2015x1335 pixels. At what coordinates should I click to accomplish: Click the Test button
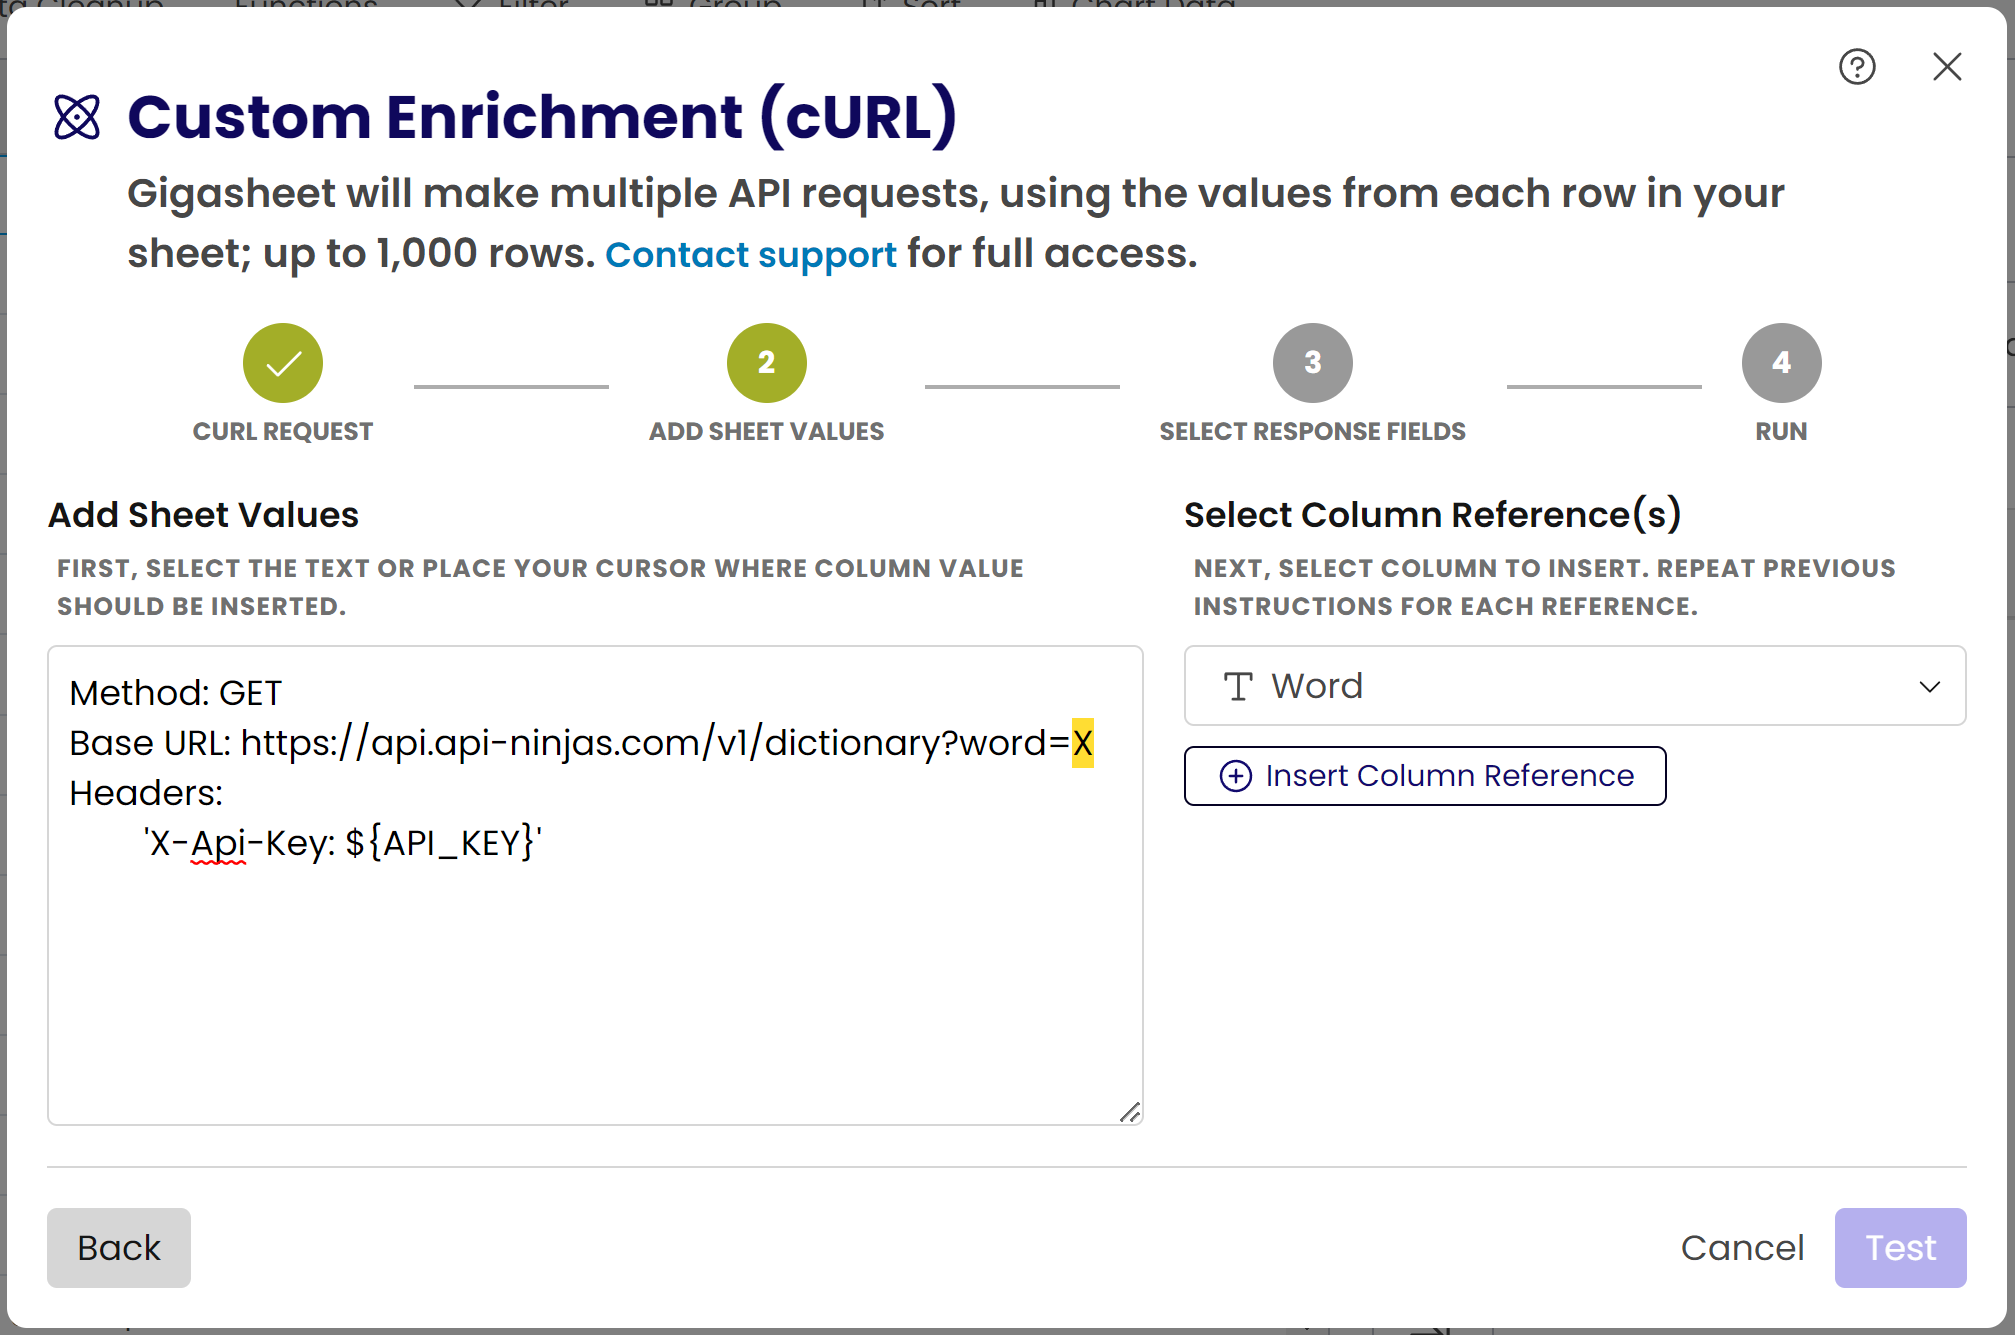tap(1899, 1248)
